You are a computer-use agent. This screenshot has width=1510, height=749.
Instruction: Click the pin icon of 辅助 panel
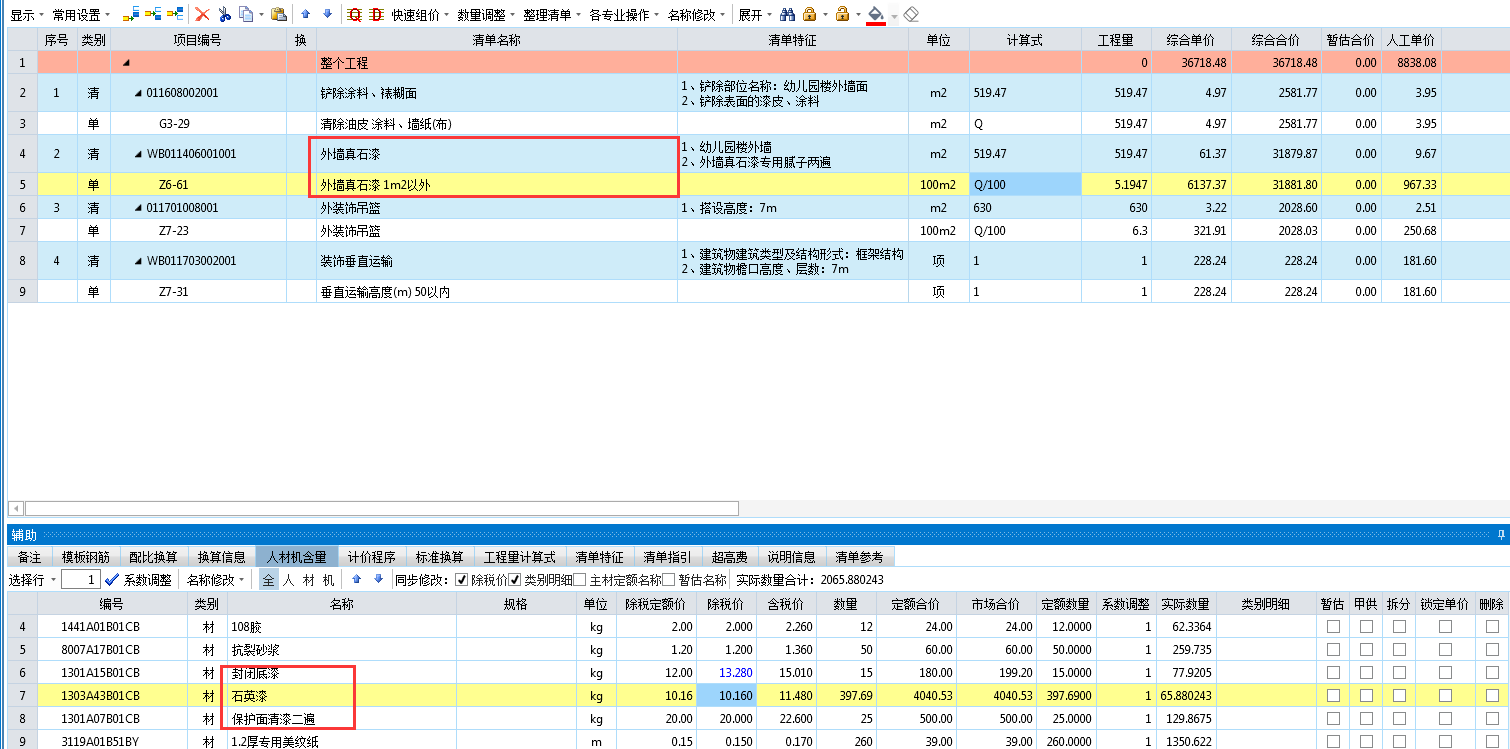point(1501,535)
